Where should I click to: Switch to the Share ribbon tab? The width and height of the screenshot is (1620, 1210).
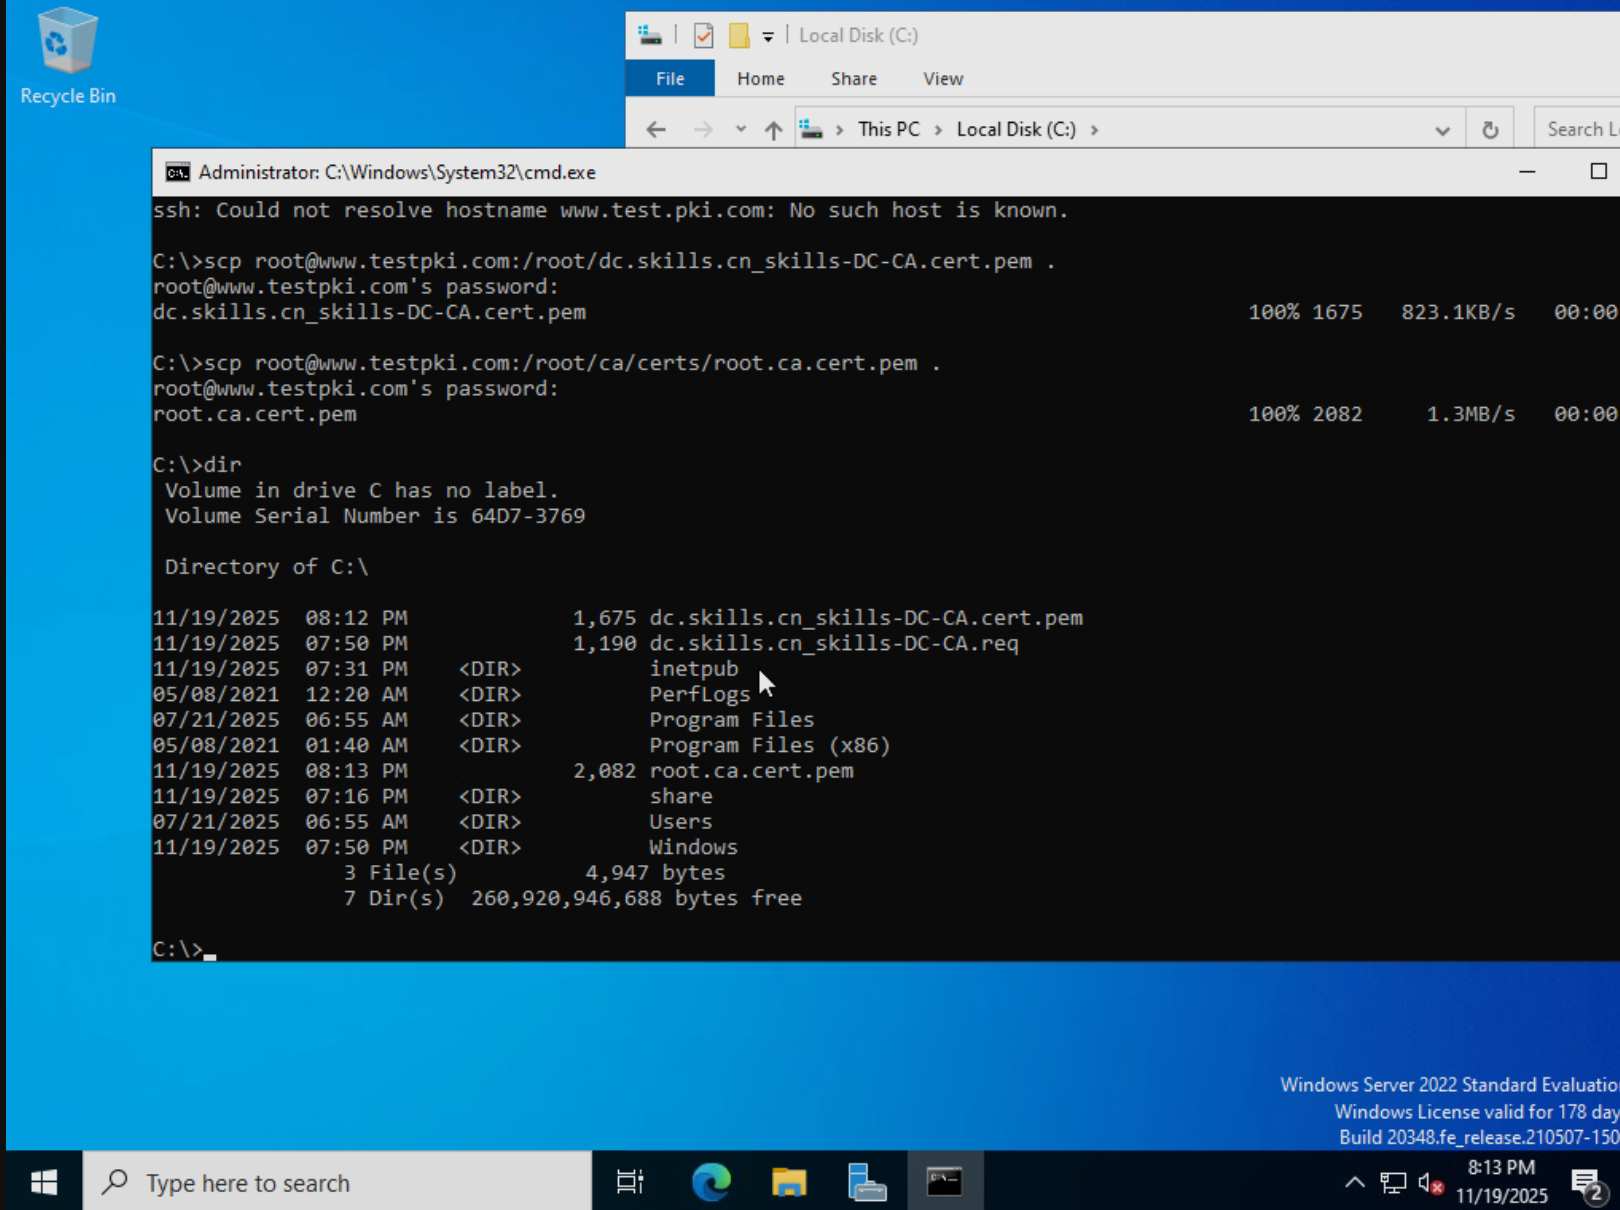click(x=854, y=78)
